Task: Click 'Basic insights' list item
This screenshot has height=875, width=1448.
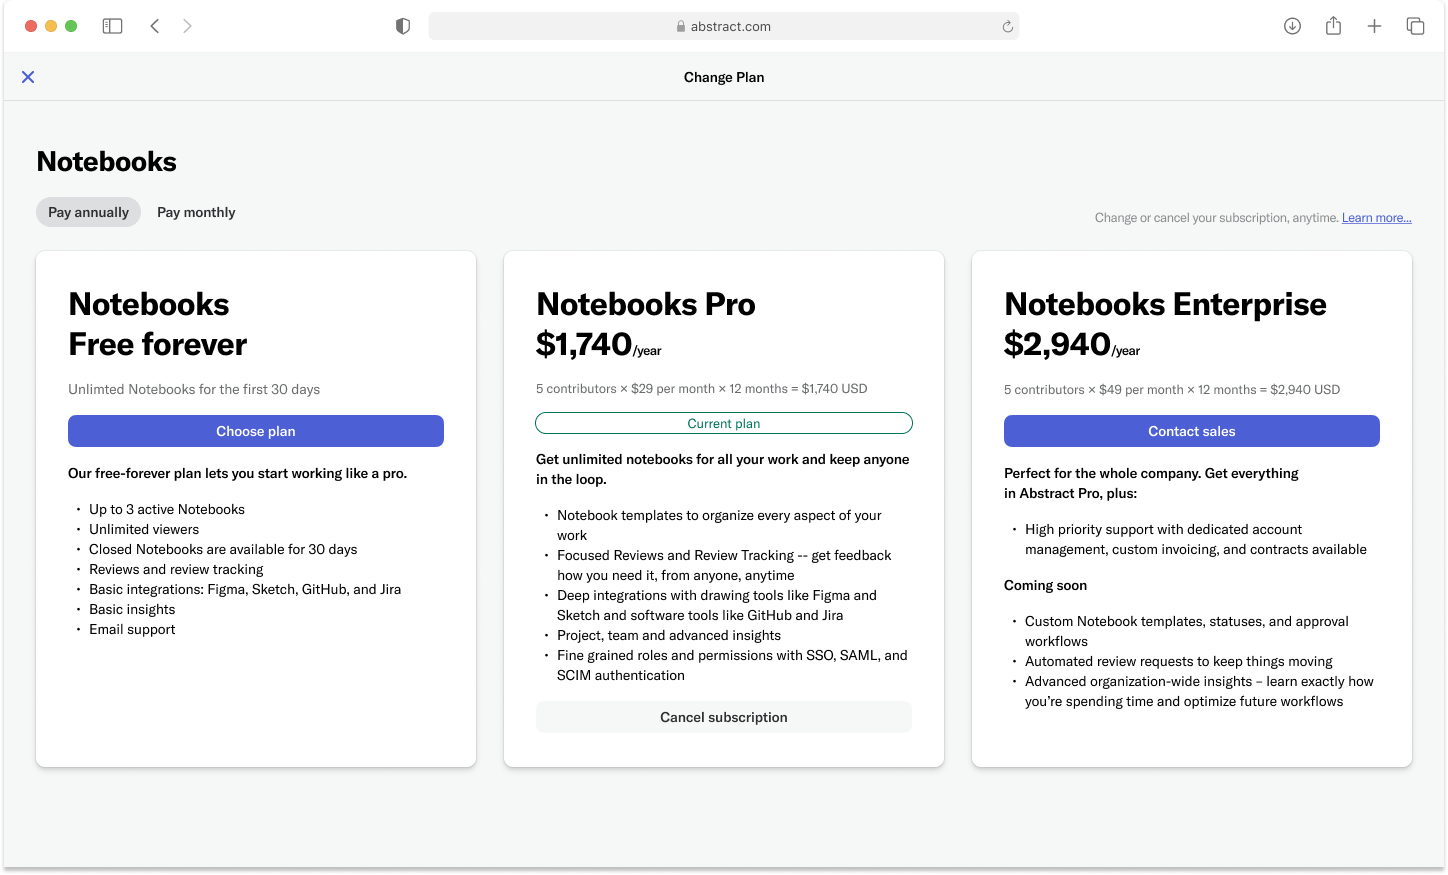Action: [132, 609]
